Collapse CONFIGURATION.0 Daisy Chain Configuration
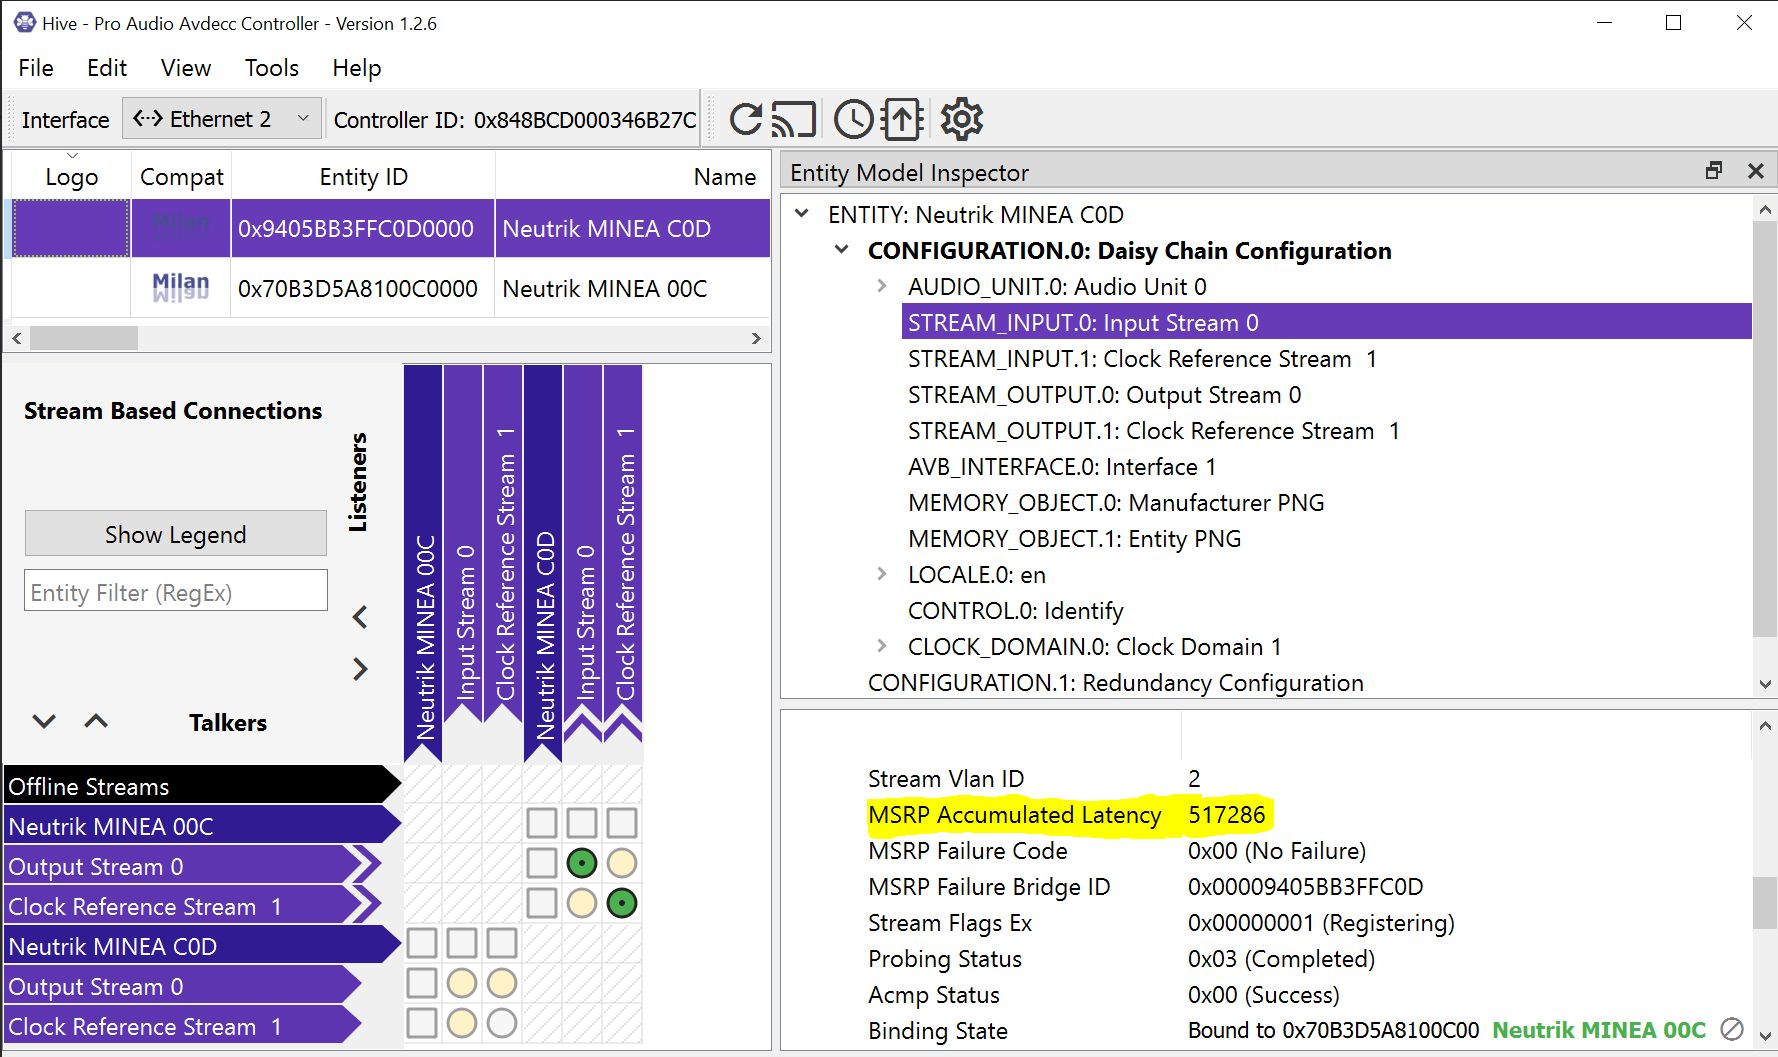 tap(841, 250)
